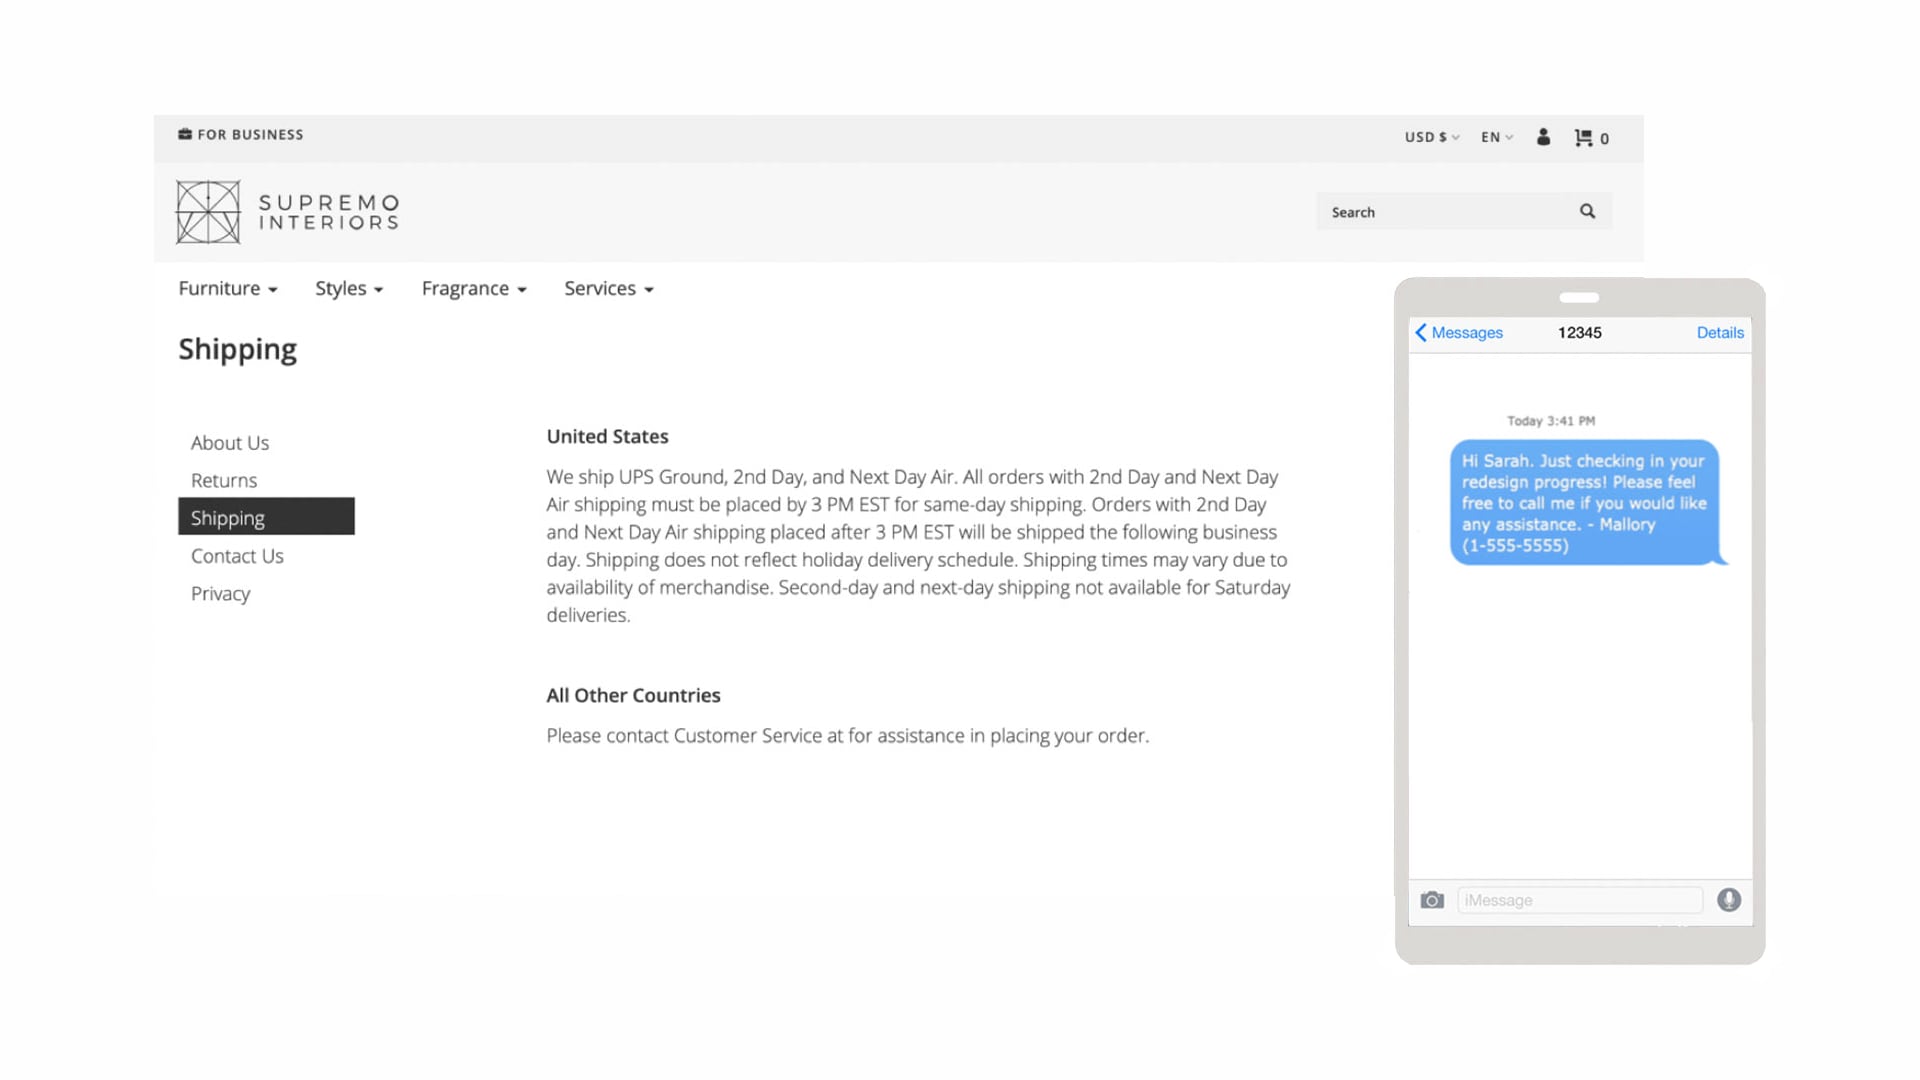
Task: Click the Supremo Interiors logo
Action: pyautogui.click(x=288, y=212)
